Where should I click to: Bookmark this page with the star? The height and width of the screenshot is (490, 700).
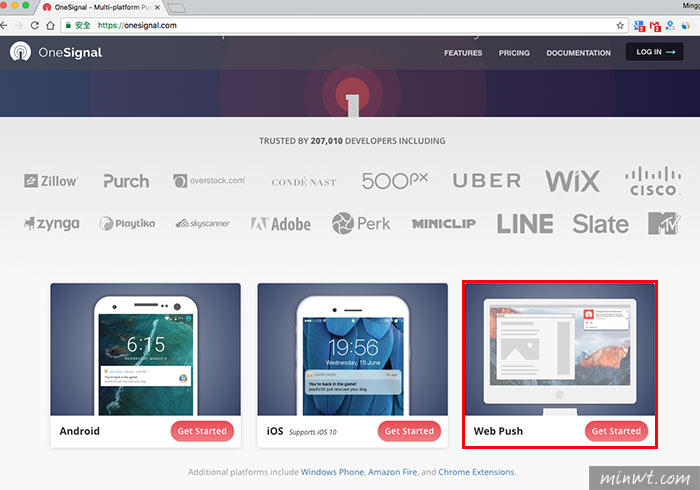tap(620, 25)
